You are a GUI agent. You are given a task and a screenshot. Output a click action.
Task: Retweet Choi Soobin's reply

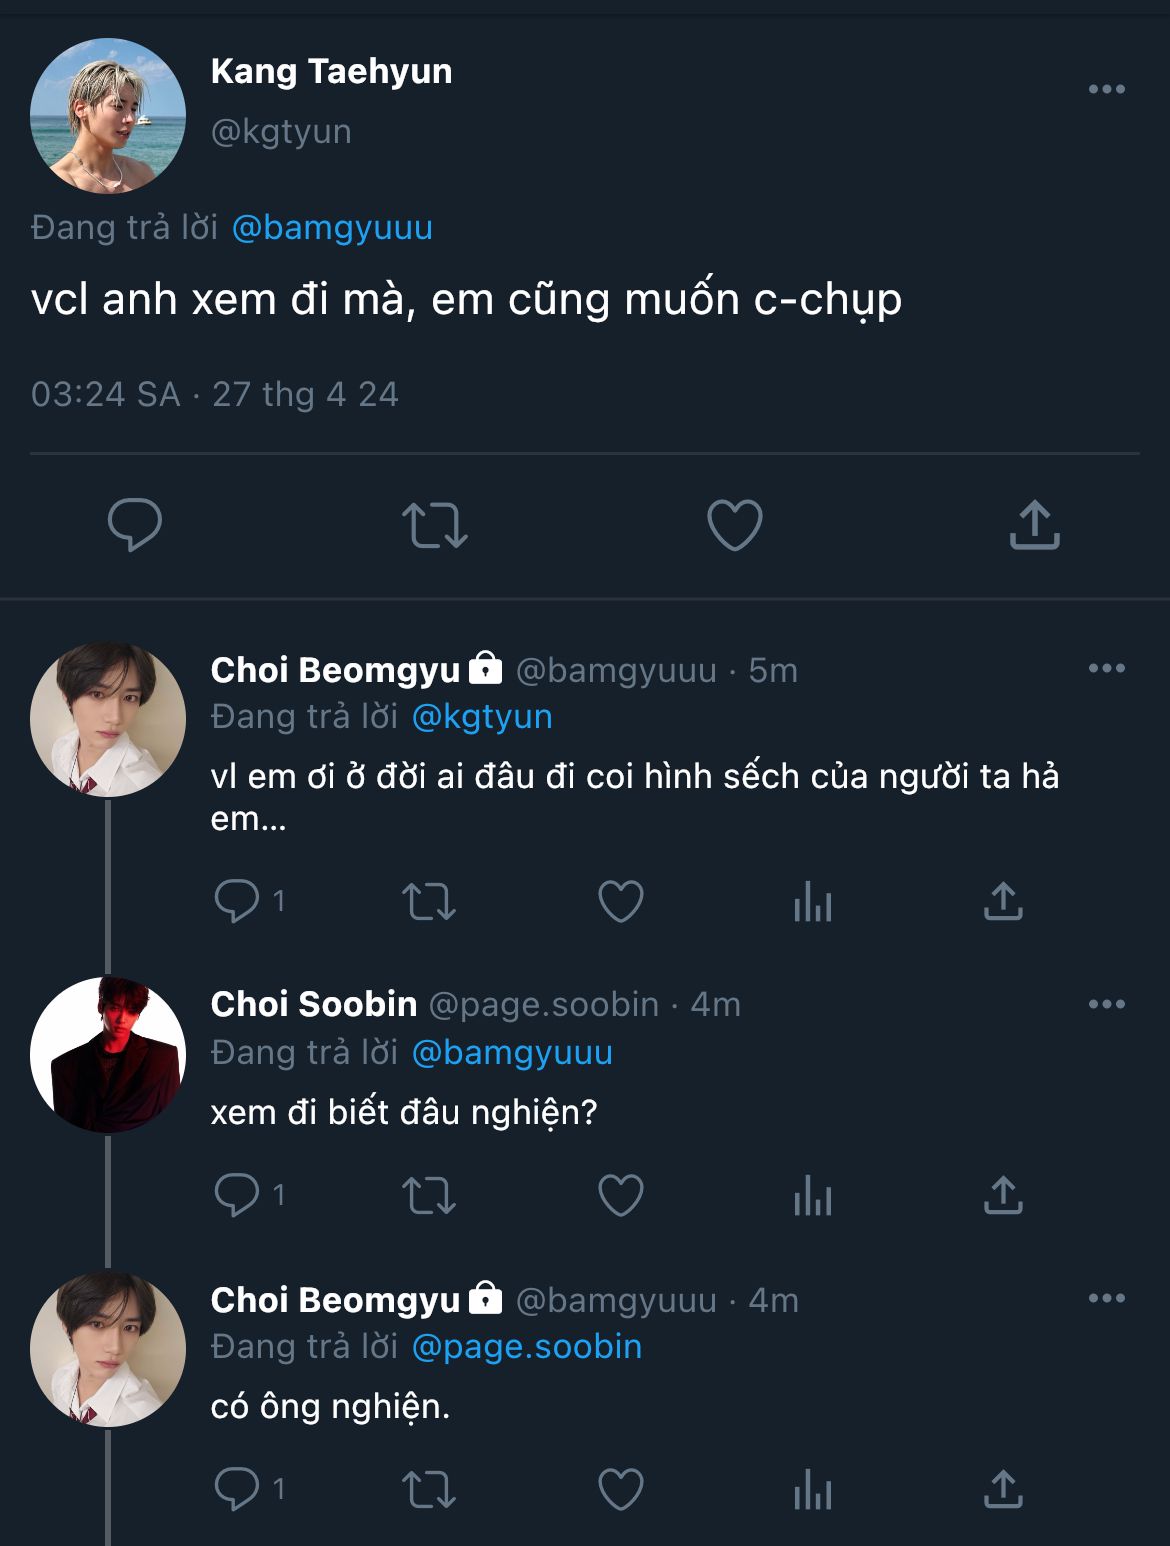[429, 1196]
